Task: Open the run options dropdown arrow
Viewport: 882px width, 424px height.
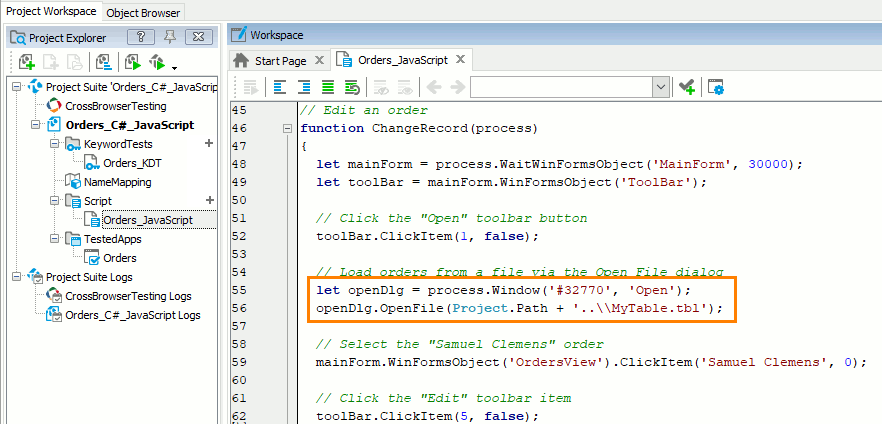Action: coord(175,66)
